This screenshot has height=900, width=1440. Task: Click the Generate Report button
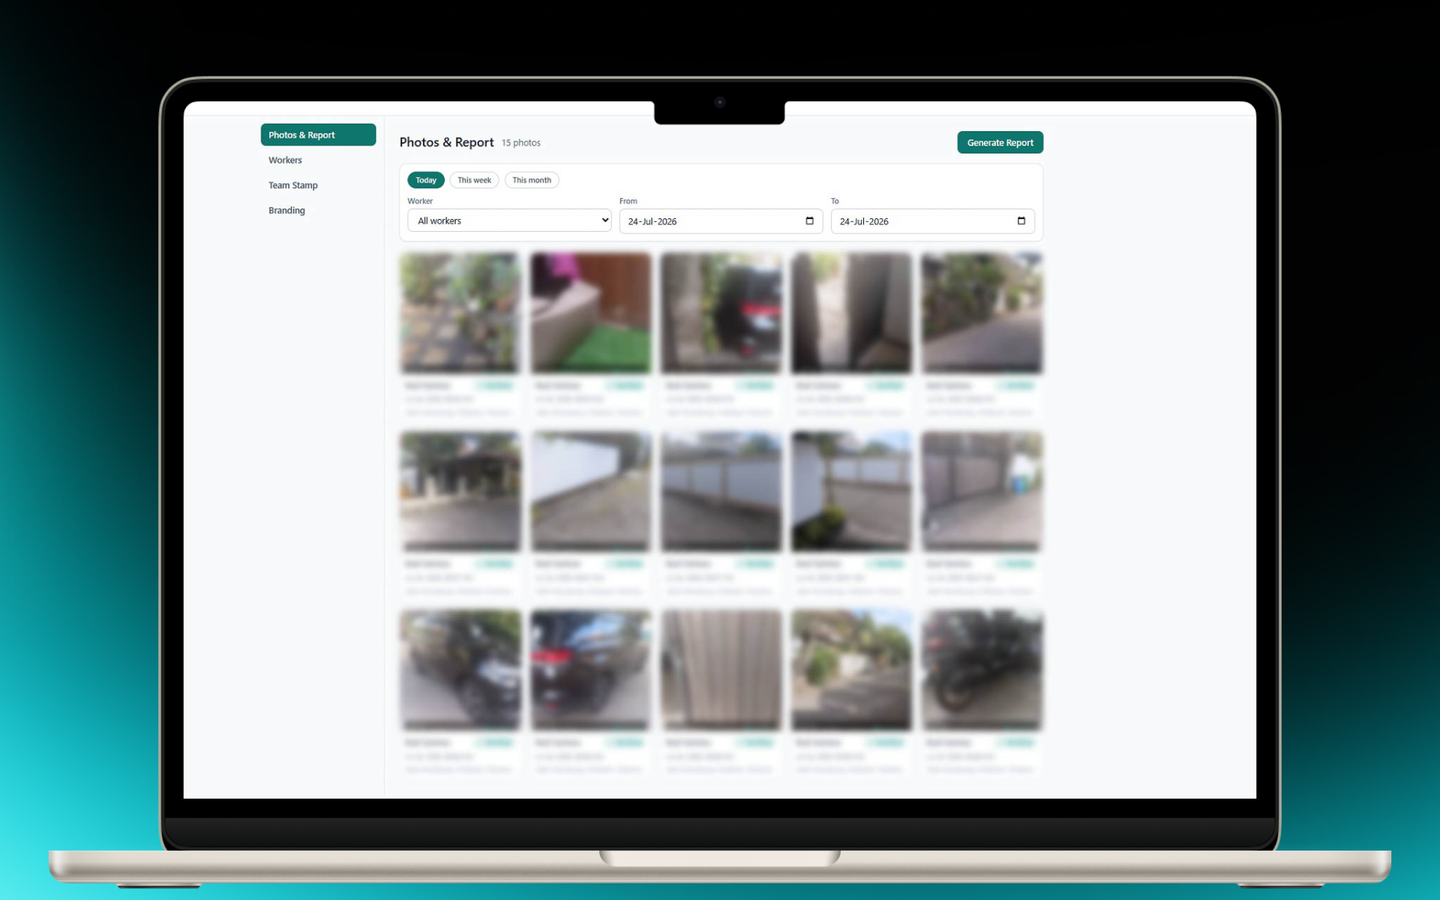[x=1000, y=142]
